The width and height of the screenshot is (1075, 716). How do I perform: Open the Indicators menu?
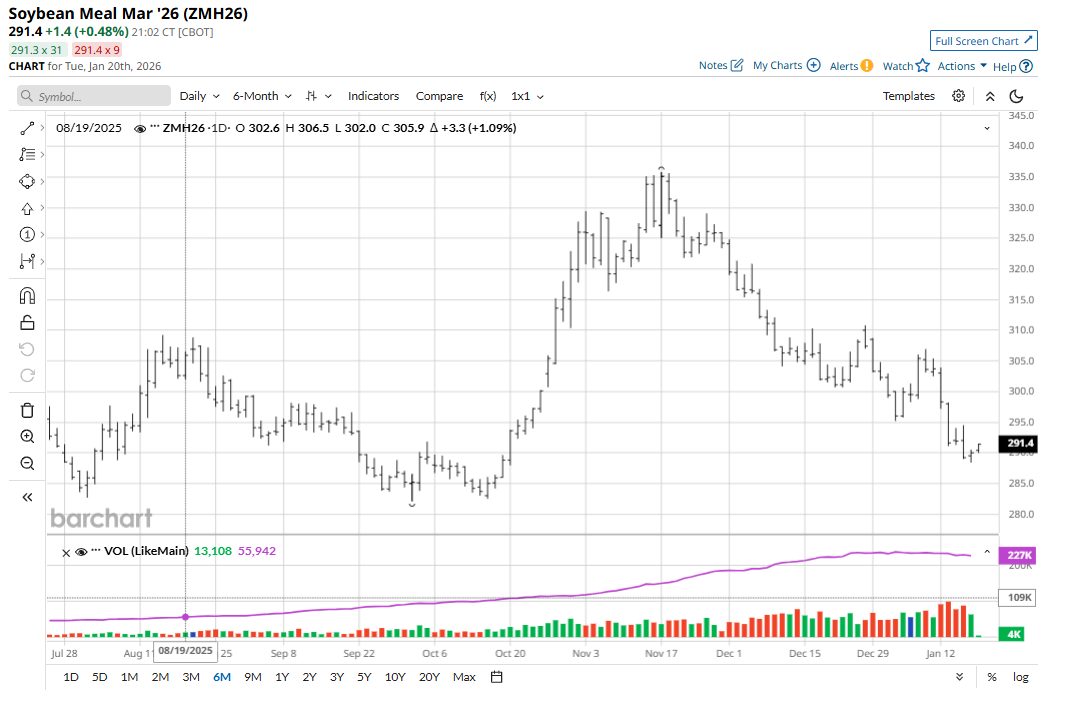tap(373, 96)
